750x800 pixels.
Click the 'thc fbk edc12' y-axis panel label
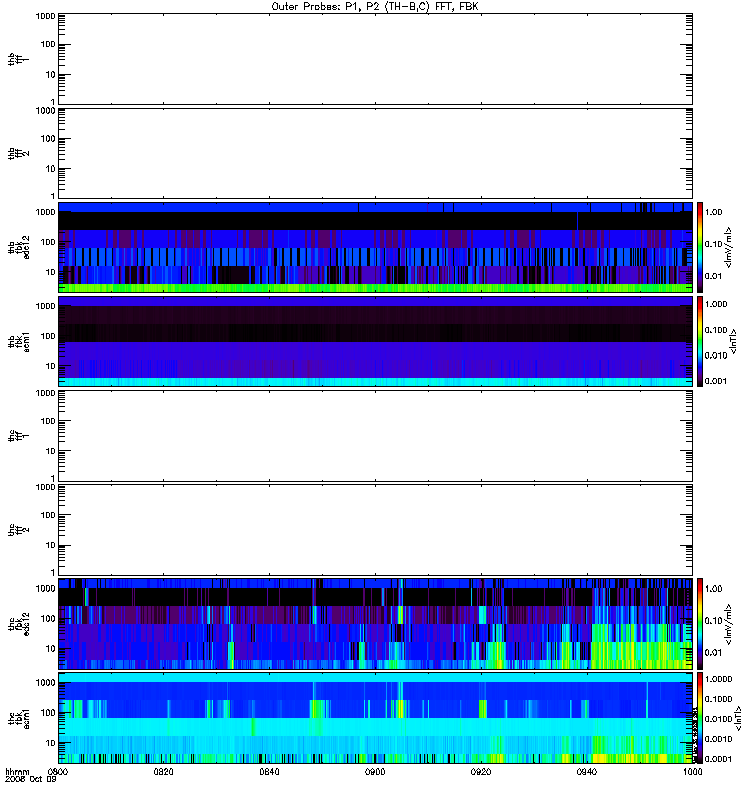(x=18, y=623)
